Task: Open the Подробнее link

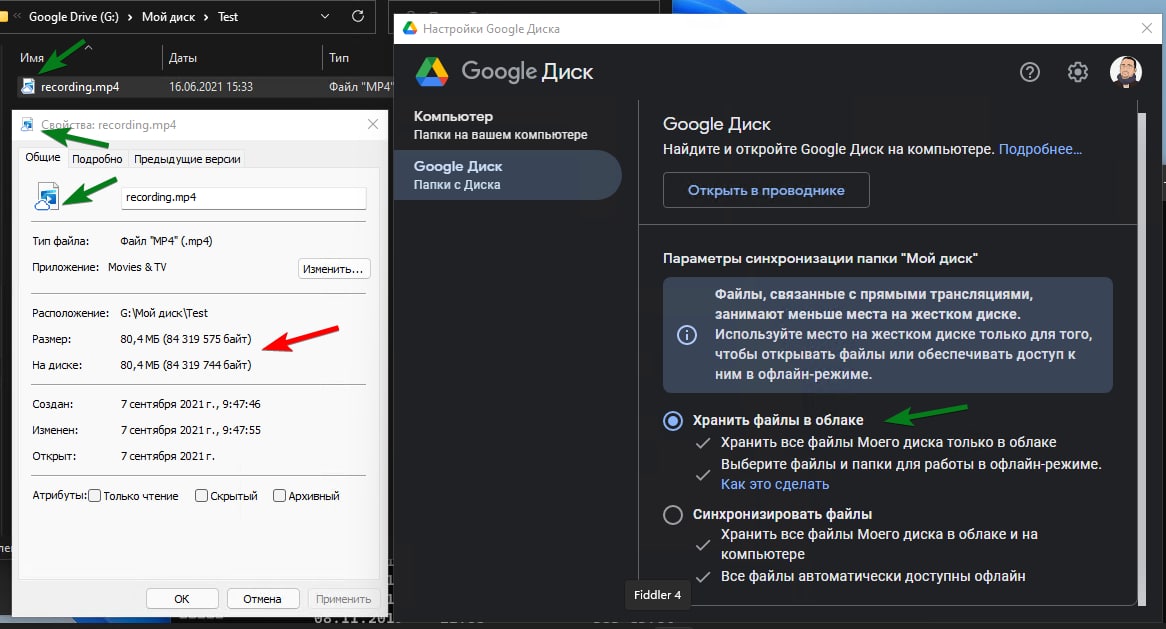Action: tap(1040, 149)
